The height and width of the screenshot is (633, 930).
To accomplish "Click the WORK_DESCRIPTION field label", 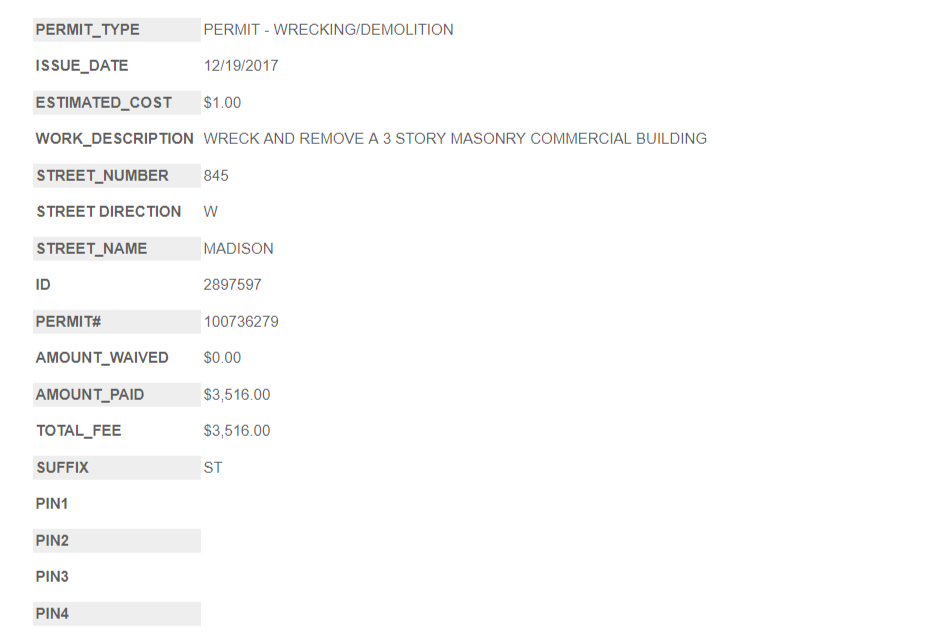I will coord(114,139).
